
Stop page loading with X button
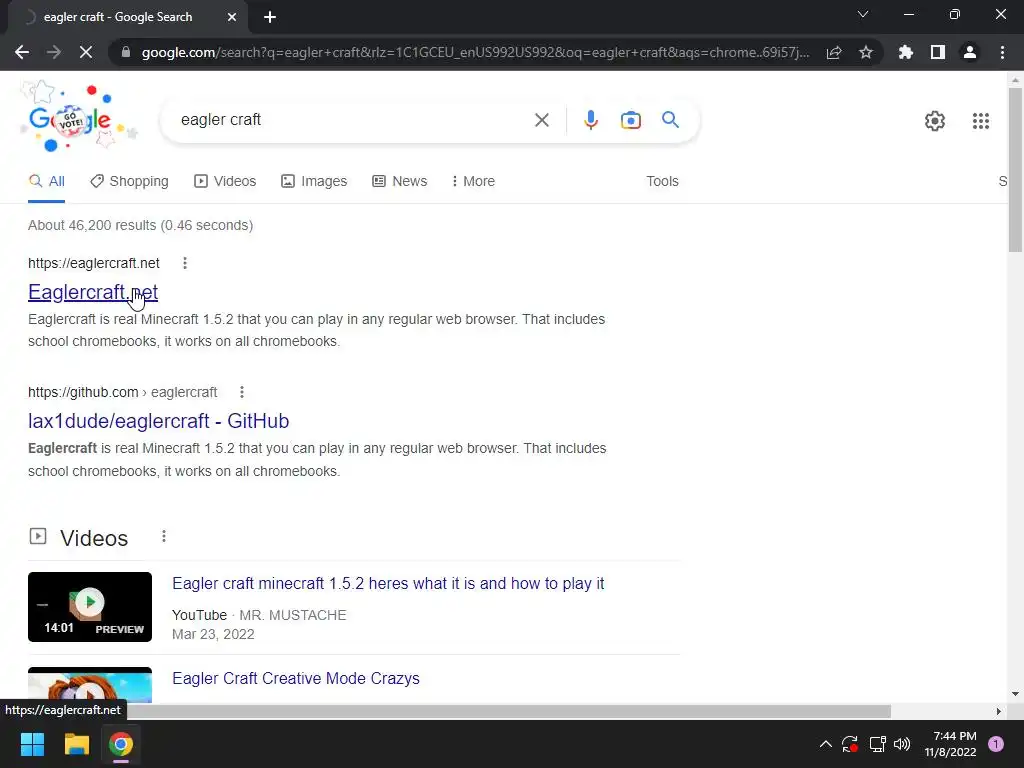pos(86,52)
